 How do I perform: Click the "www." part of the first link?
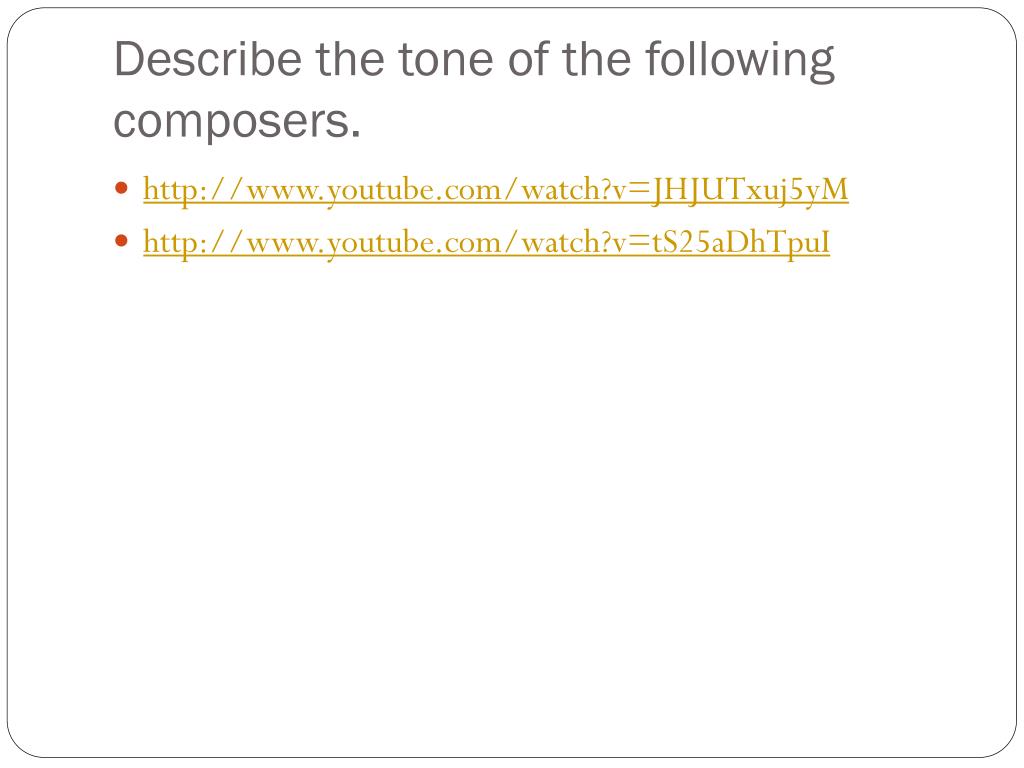coord(285,192)
